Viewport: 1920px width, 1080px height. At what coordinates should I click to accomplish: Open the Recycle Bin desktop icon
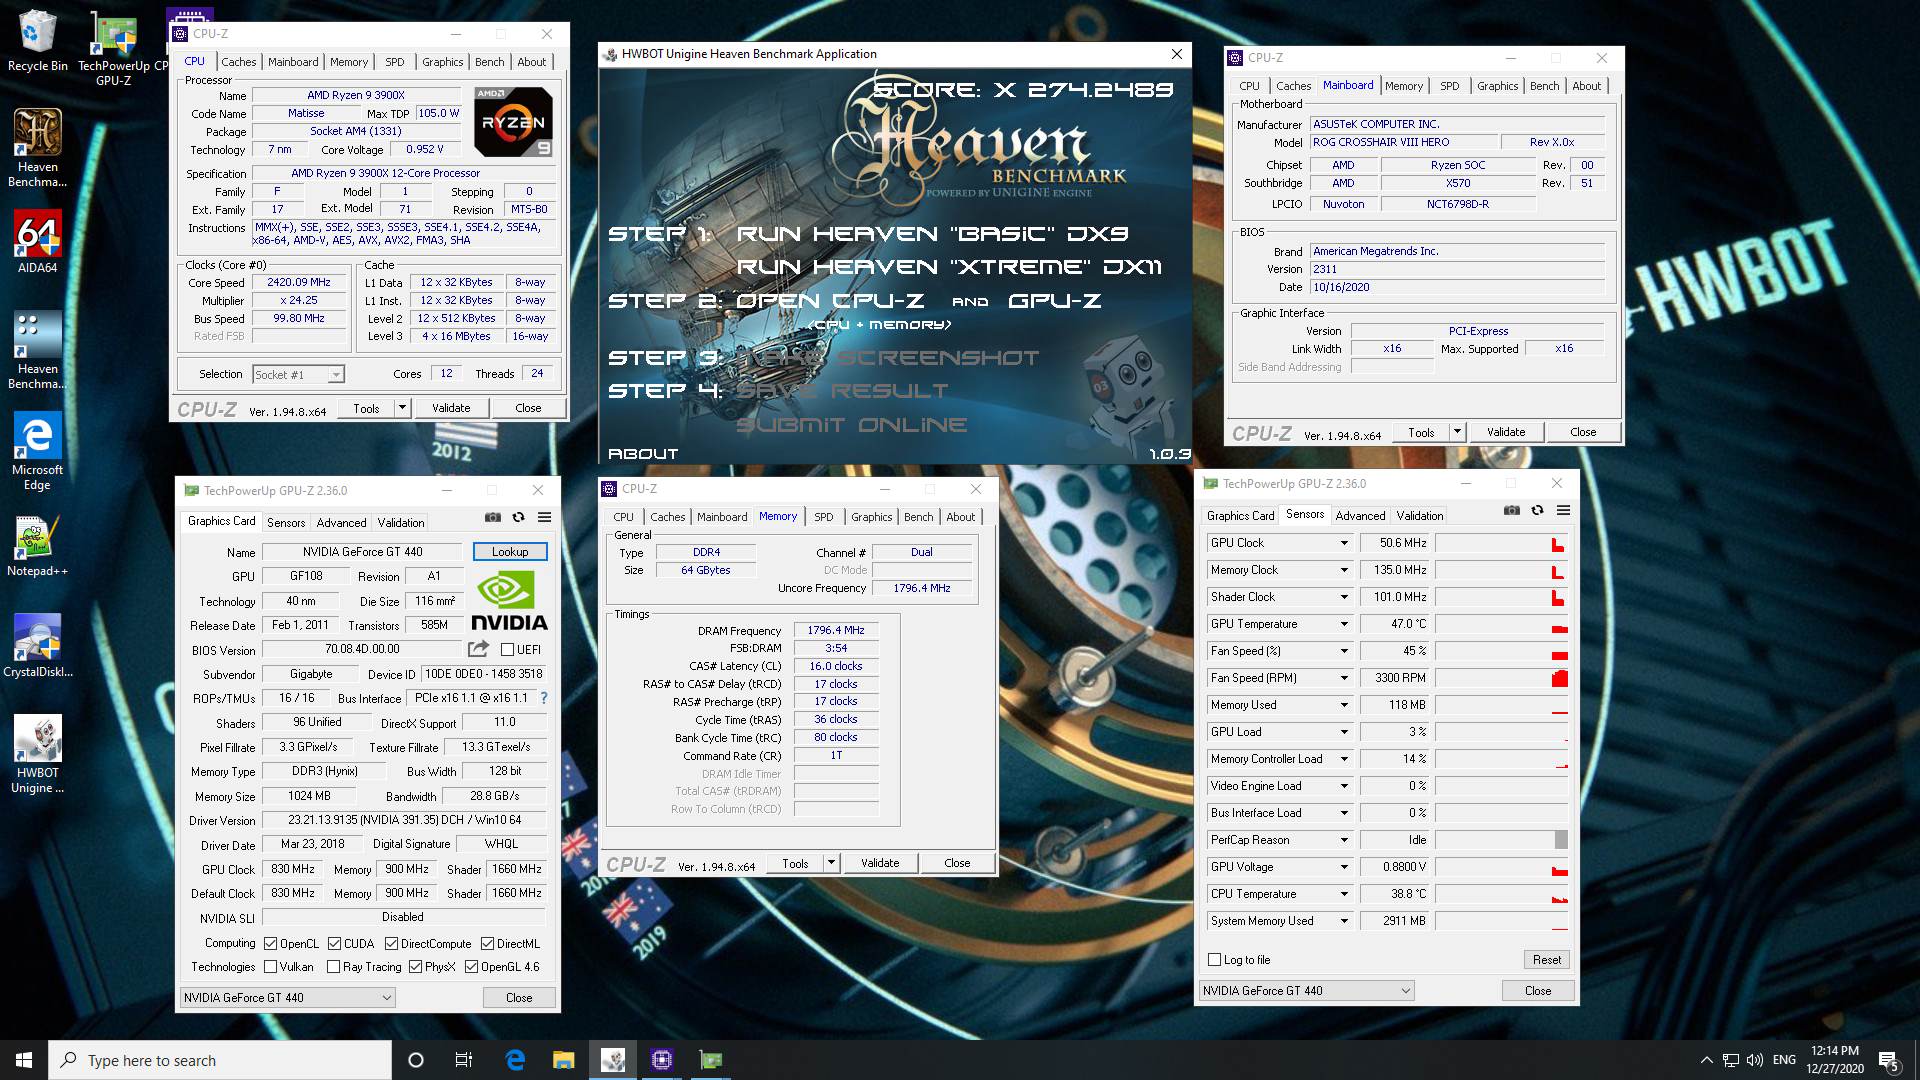click(x=37, y=42)
